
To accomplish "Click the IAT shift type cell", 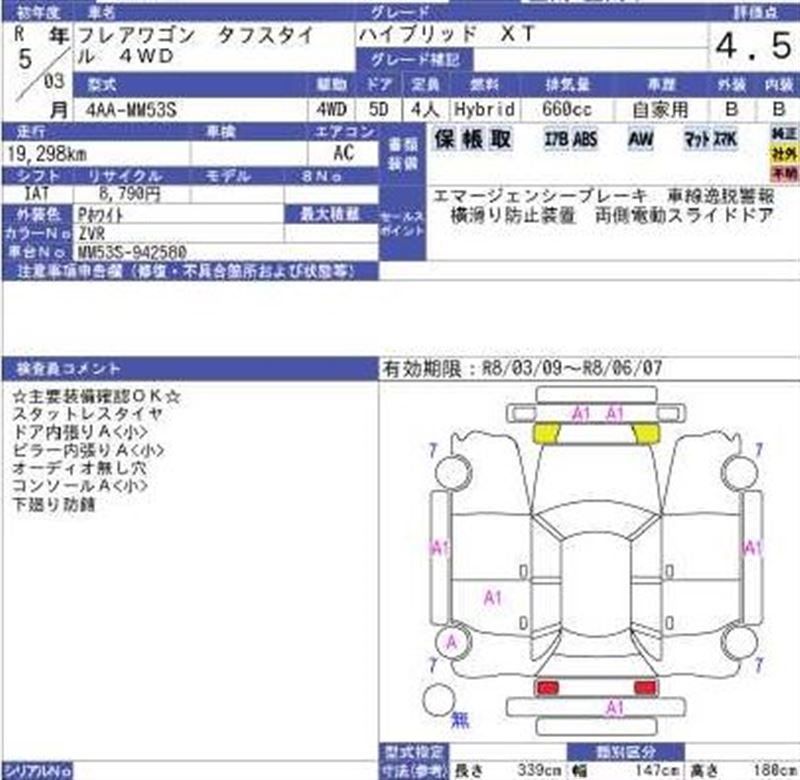I will tap(37, 194).
